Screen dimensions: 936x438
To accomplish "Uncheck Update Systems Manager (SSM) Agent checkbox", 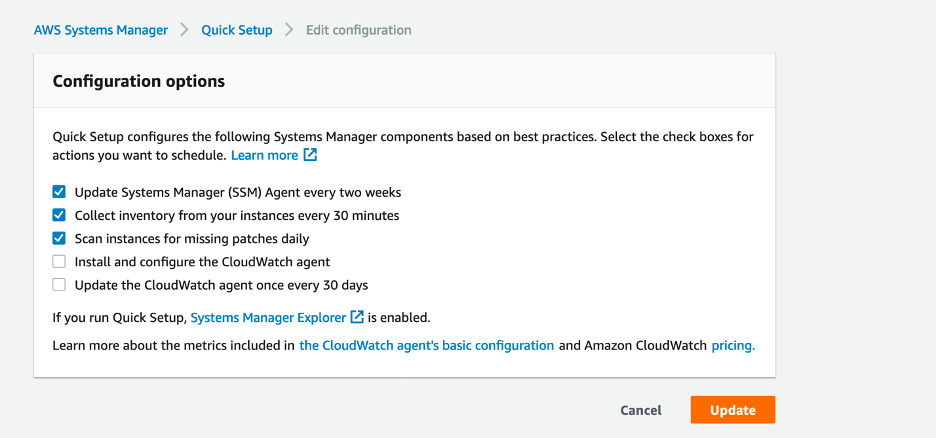I will 59,192.
